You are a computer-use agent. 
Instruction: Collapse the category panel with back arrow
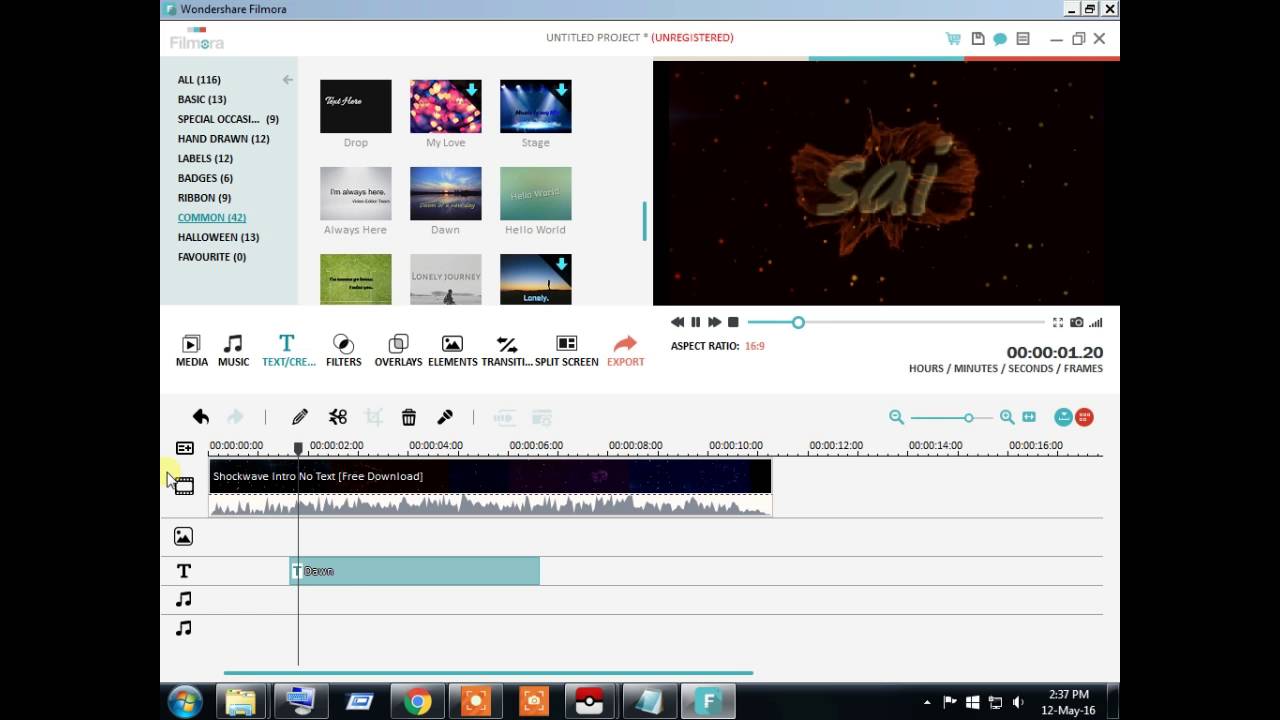[287, 80]
